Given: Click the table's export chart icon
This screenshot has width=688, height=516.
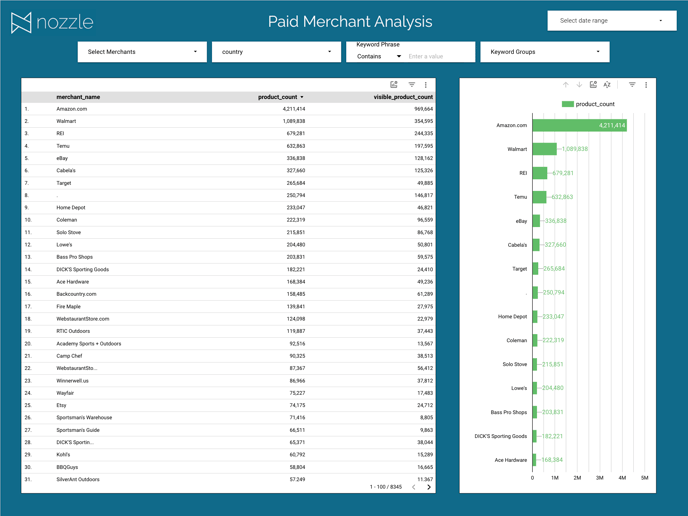Looking at the screenshot, I should [394, 85].
